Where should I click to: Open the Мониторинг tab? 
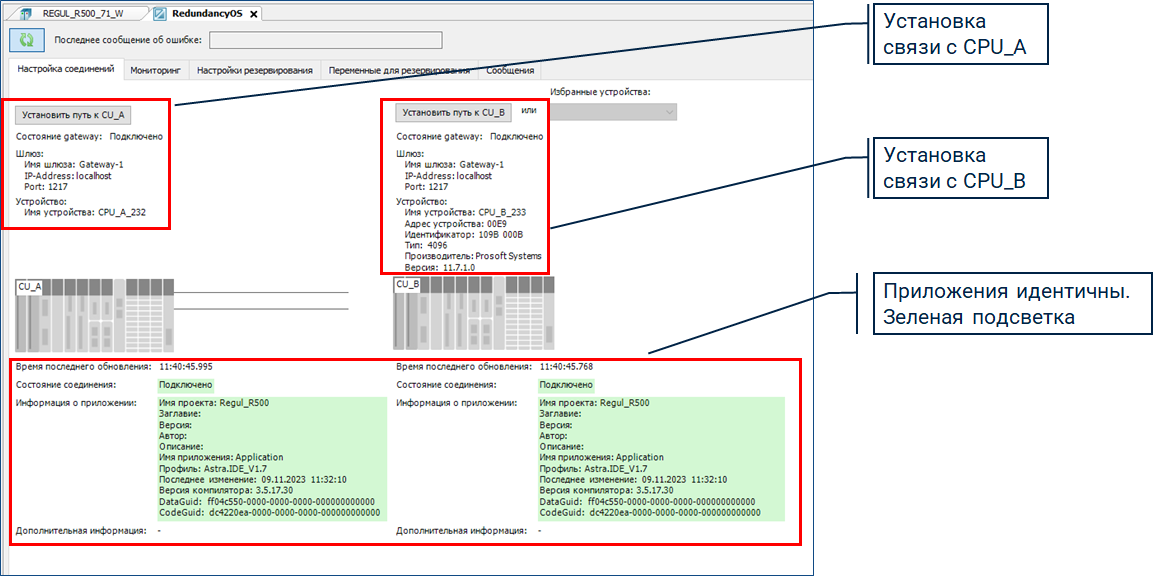coord(154,71)
